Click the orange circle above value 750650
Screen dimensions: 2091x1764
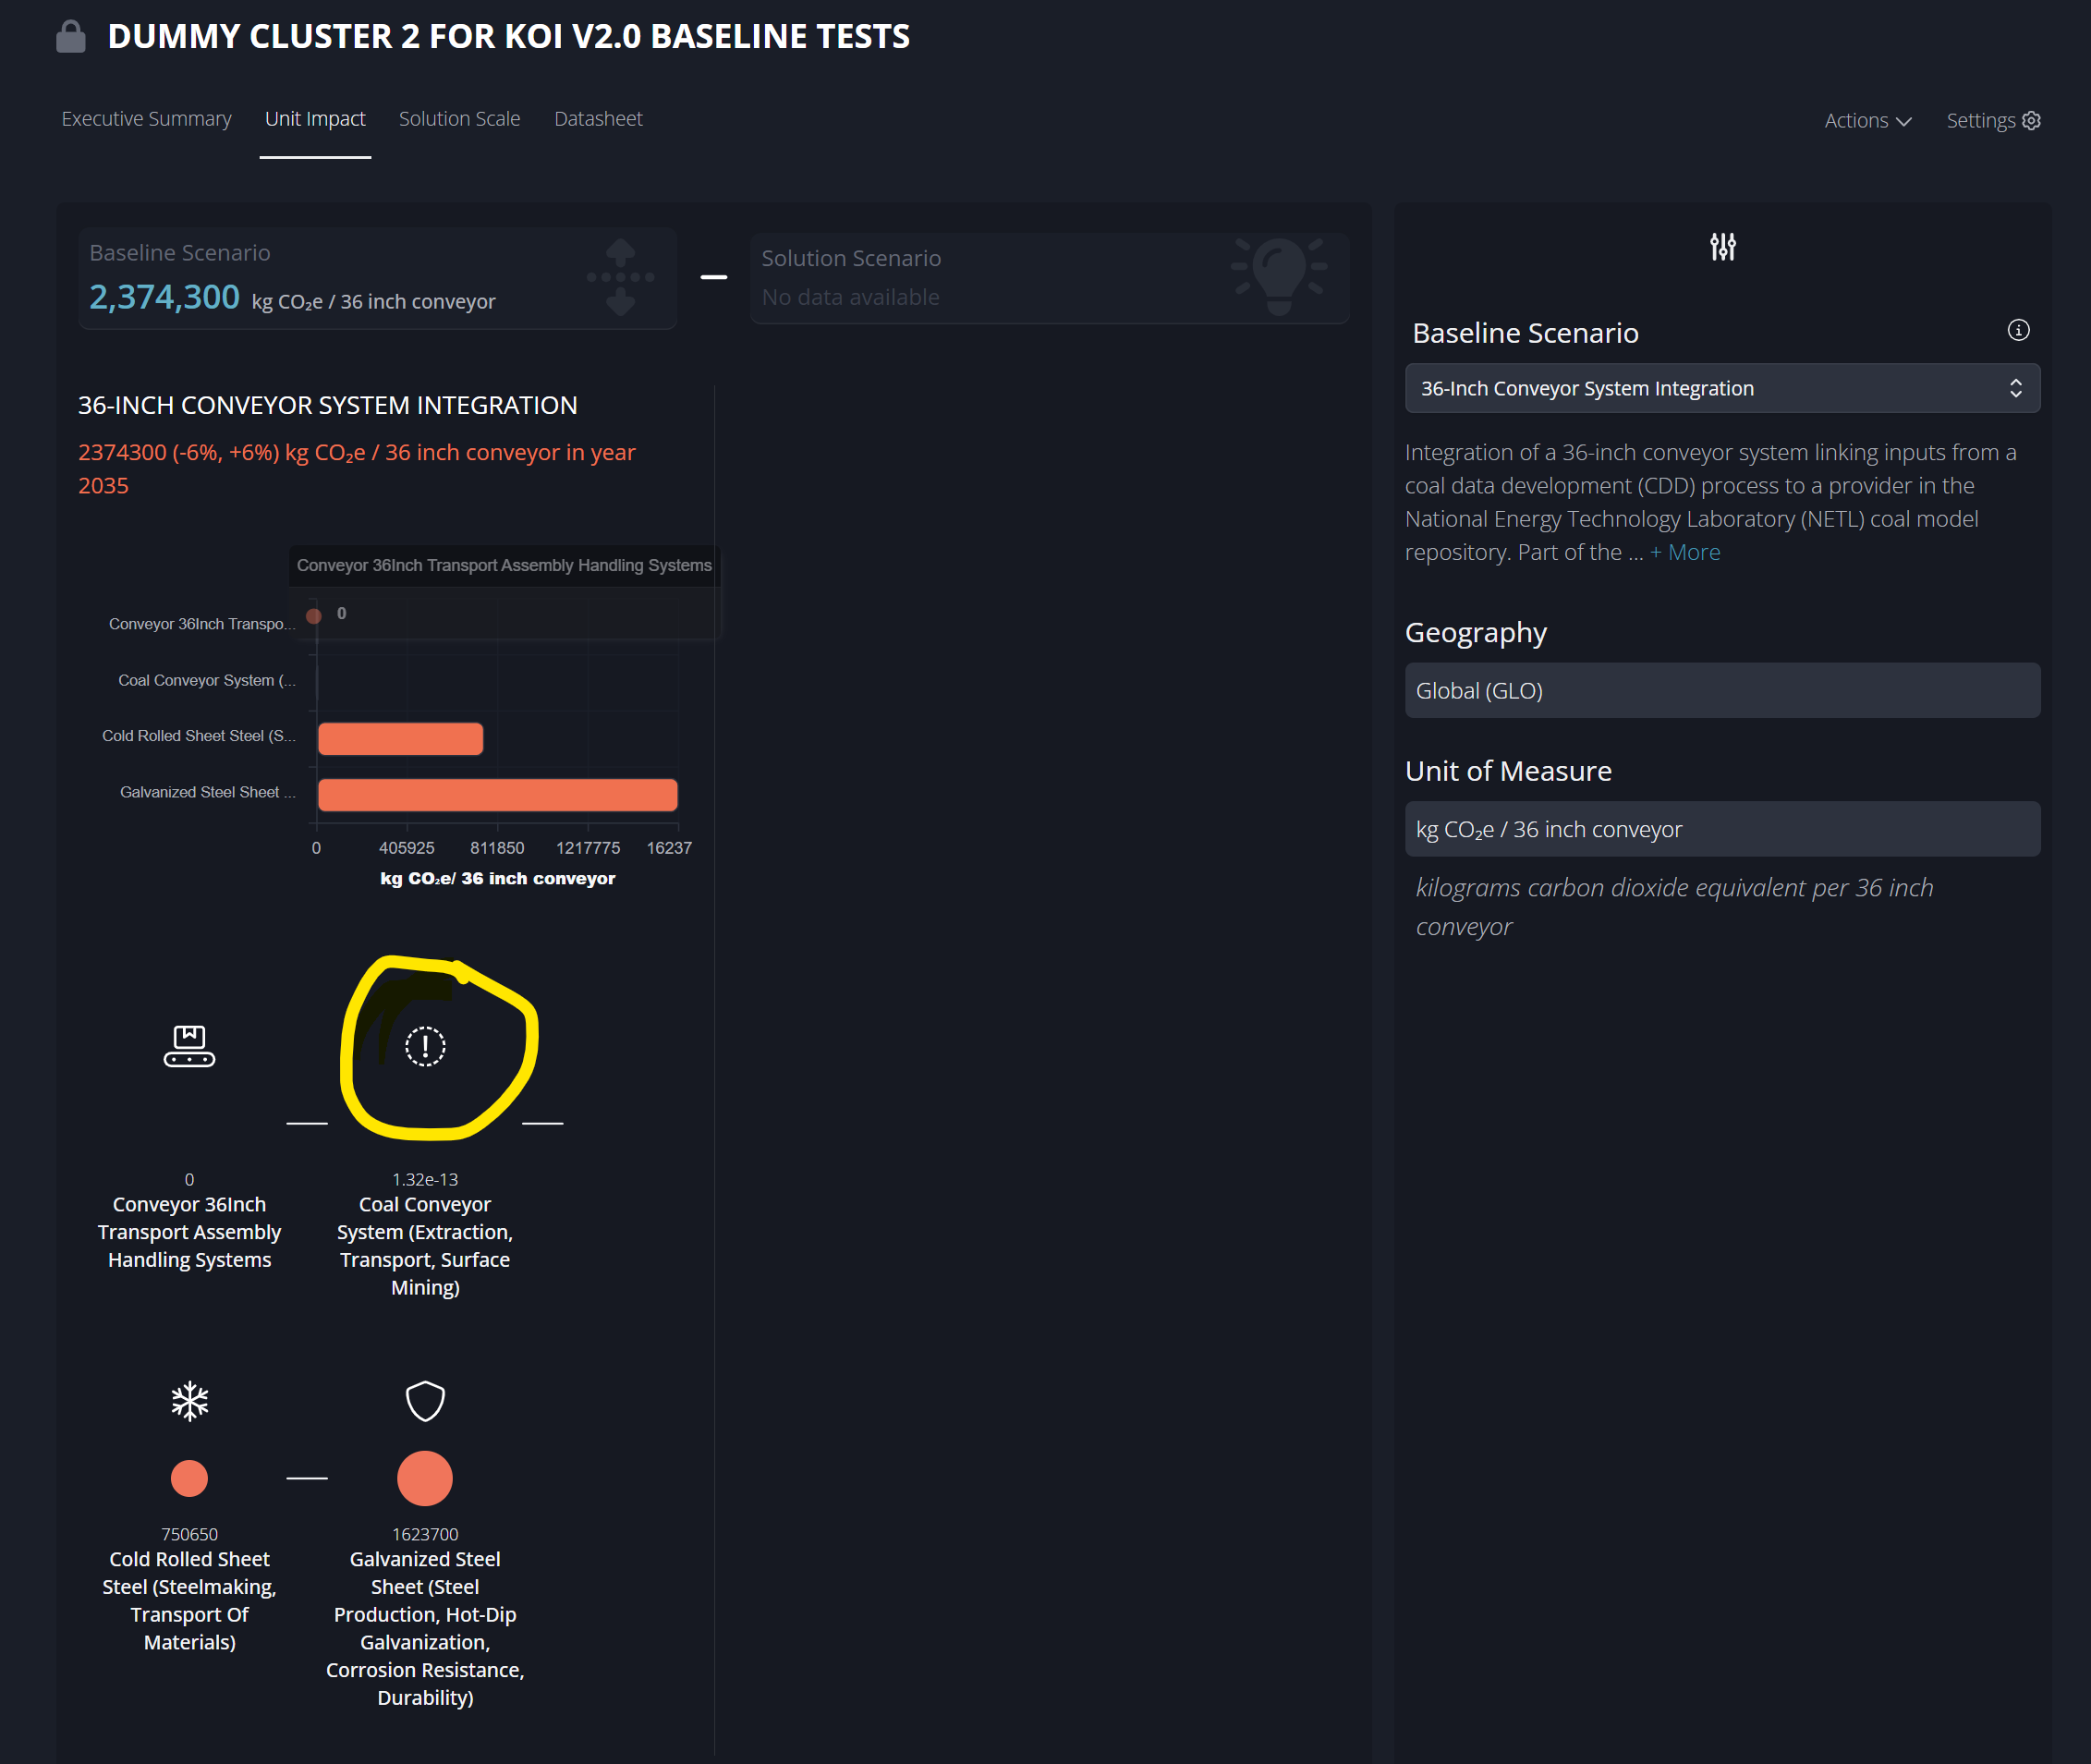189,1478
